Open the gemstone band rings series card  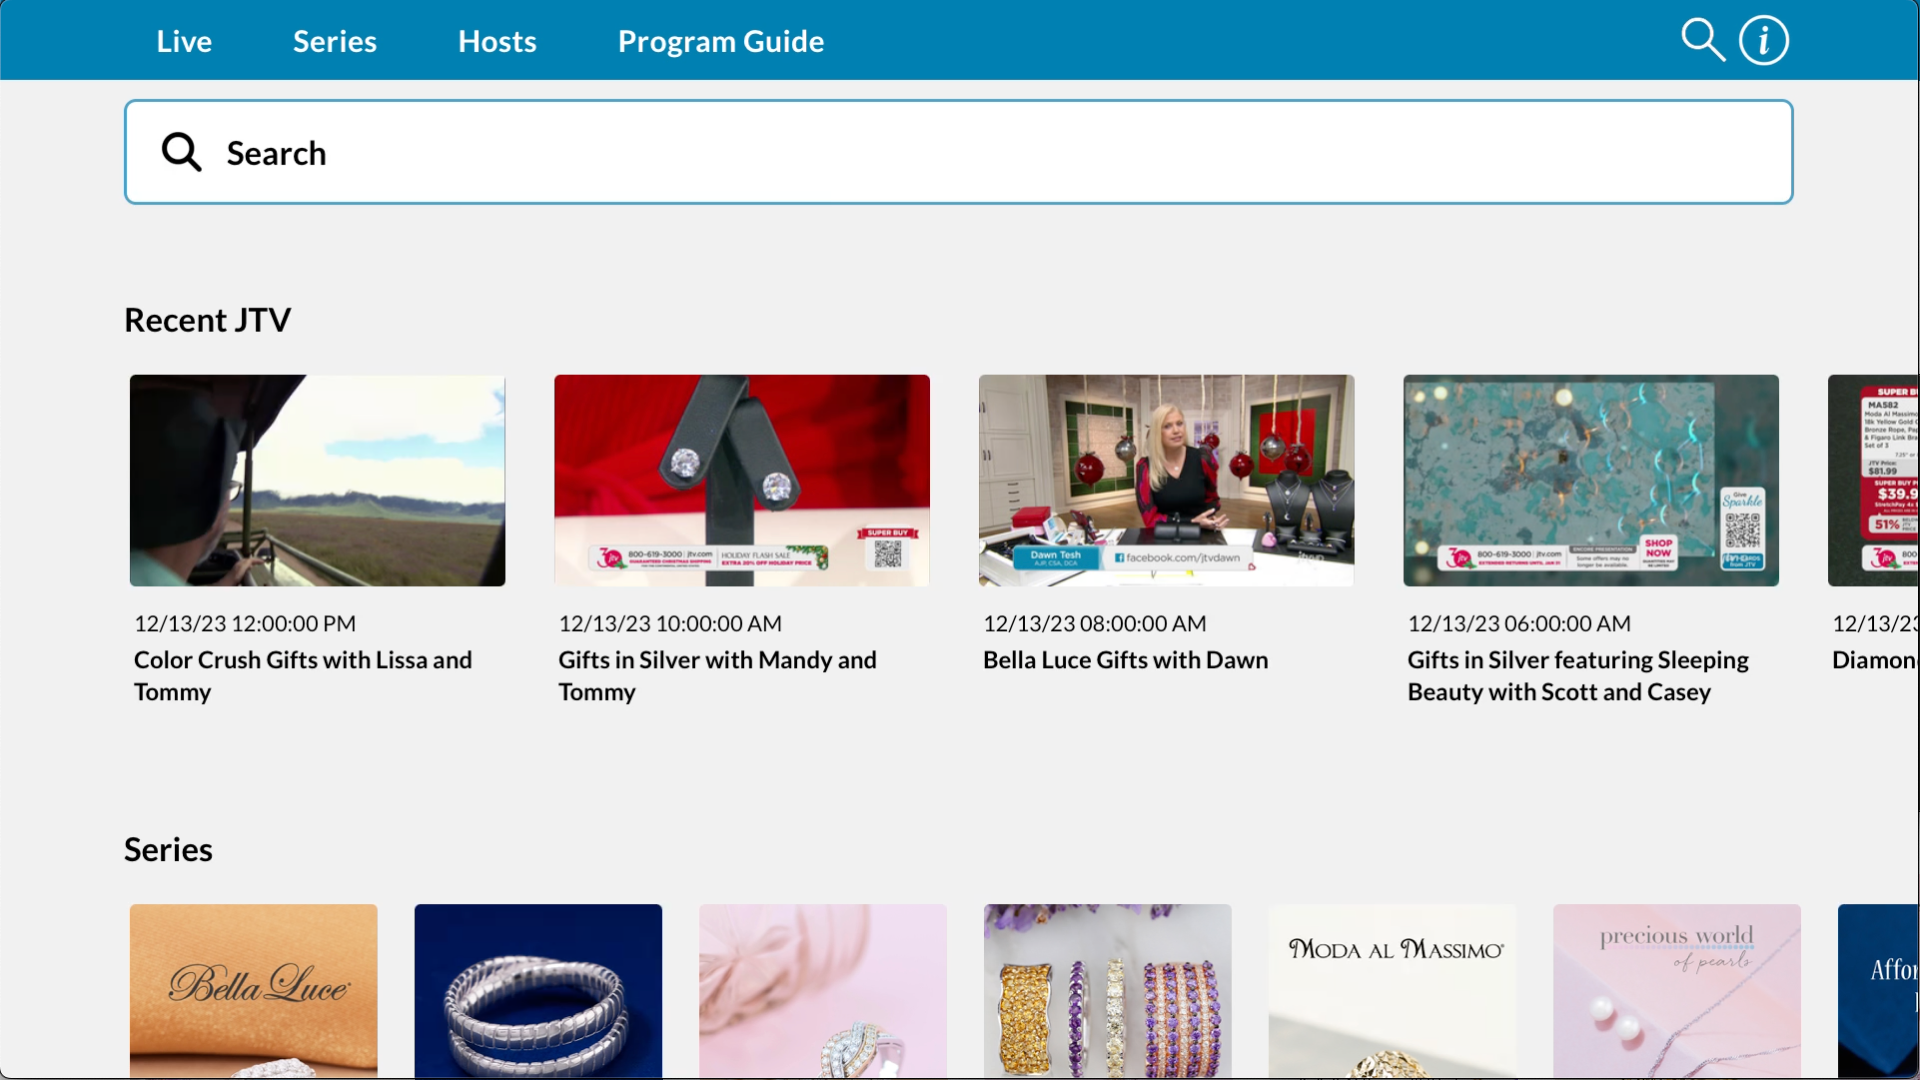coord(1108,991)
